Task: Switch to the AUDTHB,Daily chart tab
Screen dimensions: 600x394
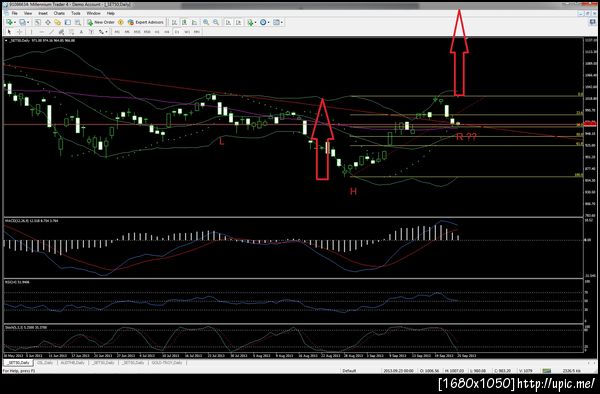Action: click(x=72, y=362)
